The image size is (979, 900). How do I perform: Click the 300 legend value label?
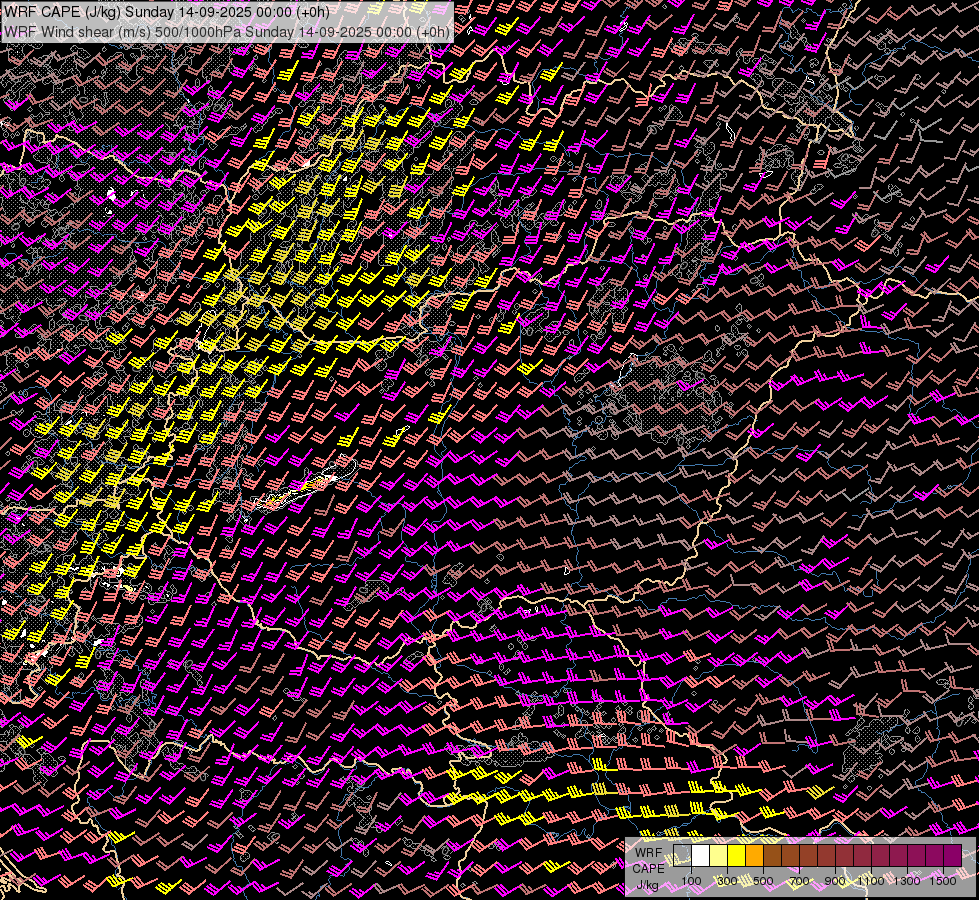[727, 881]
